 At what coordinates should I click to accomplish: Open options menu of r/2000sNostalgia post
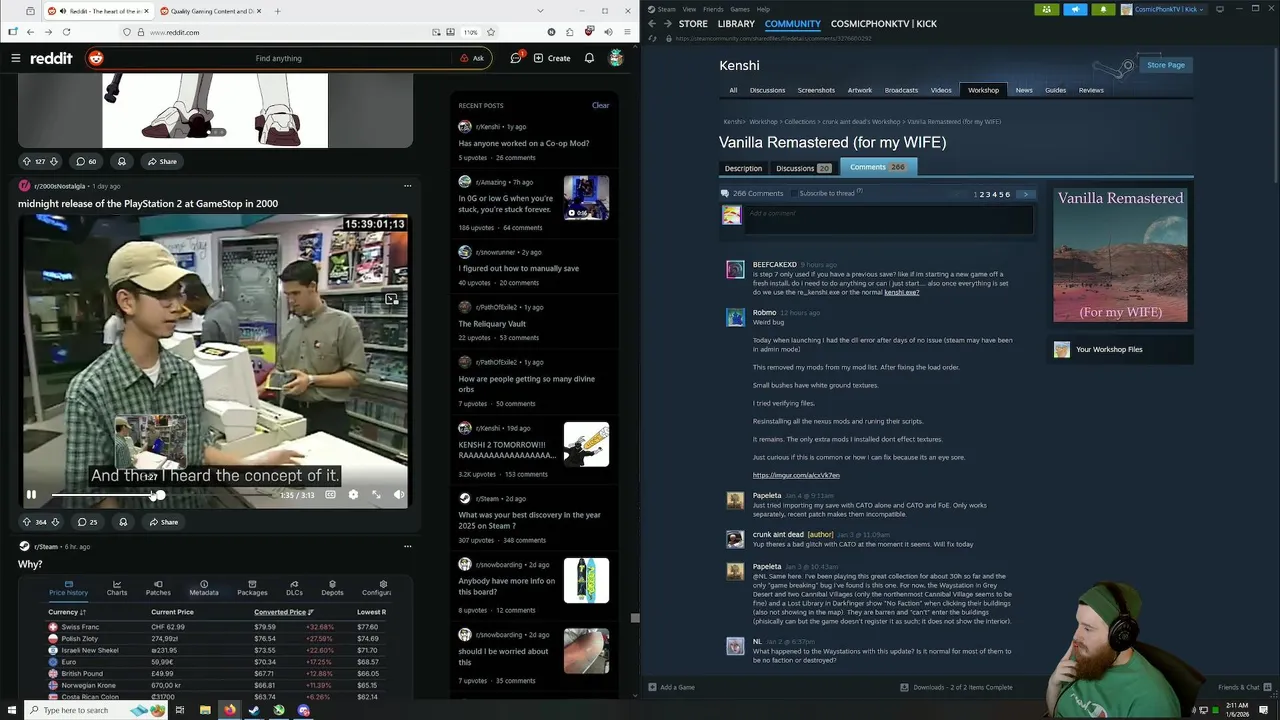pos(407,186)
